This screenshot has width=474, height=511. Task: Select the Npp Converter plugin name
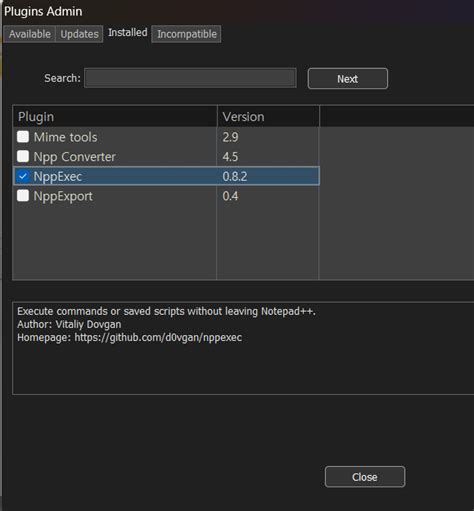tap(75, 157)
